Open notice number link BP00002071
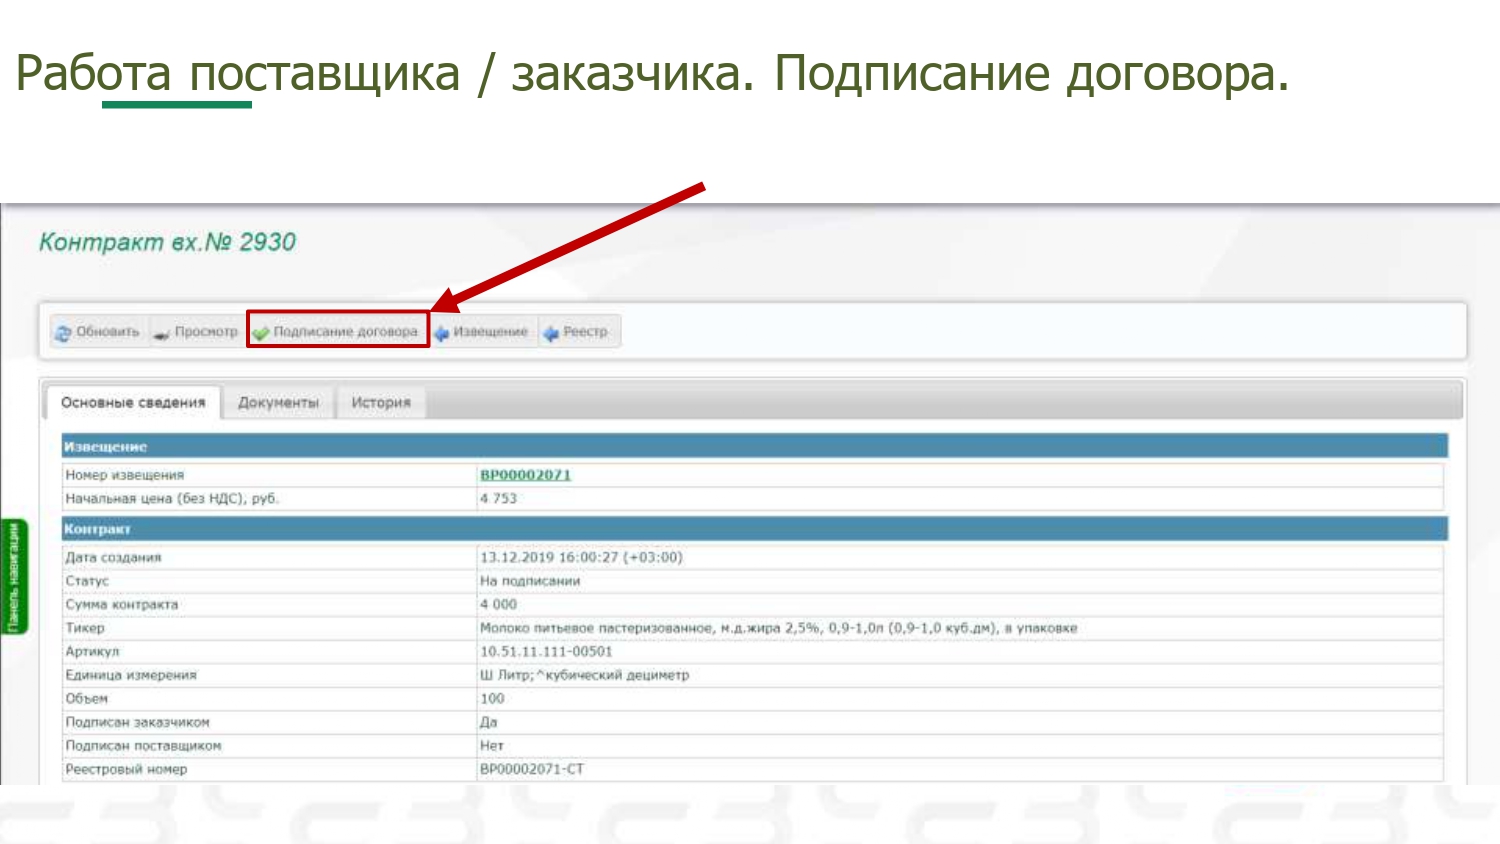The image size is (1500, 844). [x=525, y=475]
